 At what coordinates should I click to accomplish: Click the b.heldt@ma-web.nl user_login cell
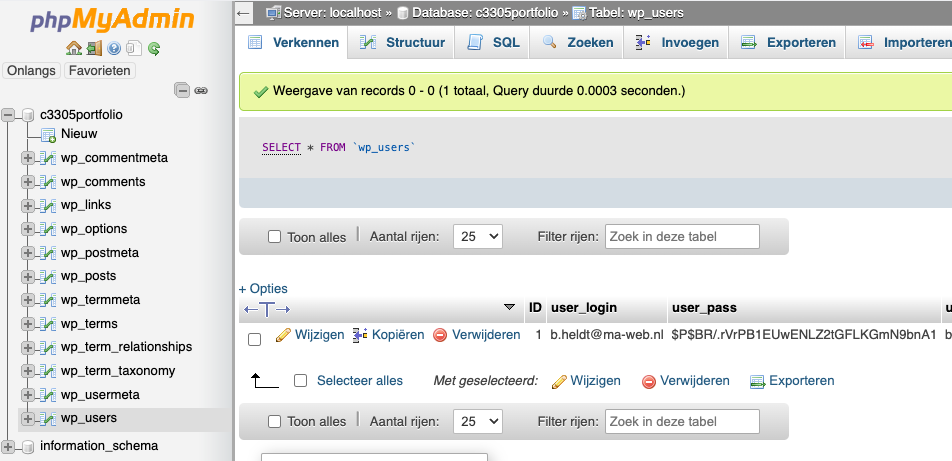tap(607, 335)
